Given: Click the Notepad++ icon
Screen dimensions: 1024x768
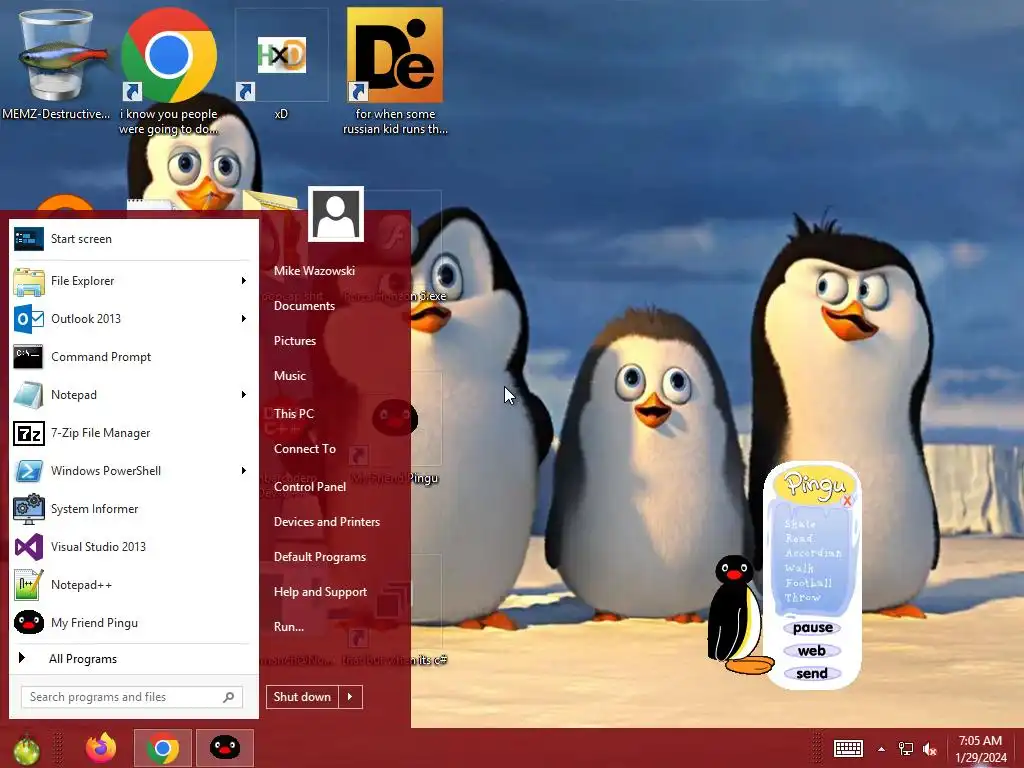Looking at the screenshot, I should 29,585.
